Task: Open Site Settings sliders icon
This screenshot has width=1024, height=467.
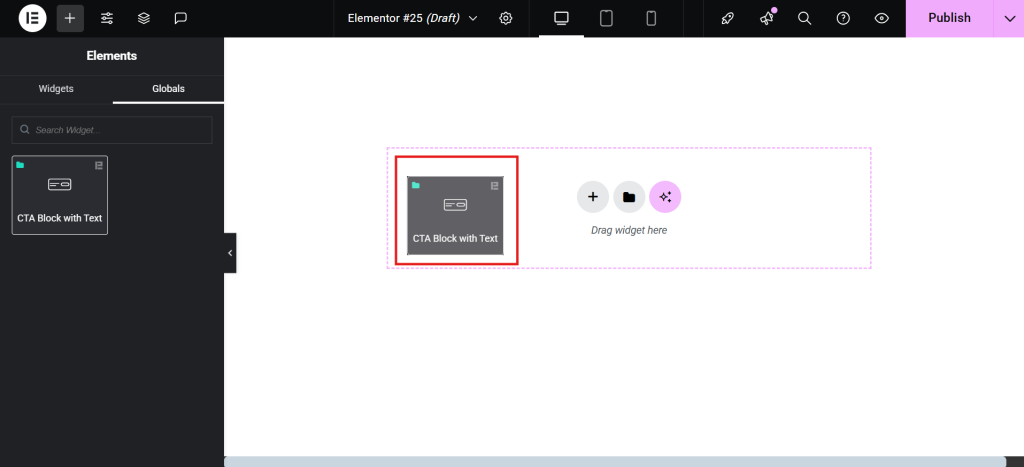Action: (107, 18)
